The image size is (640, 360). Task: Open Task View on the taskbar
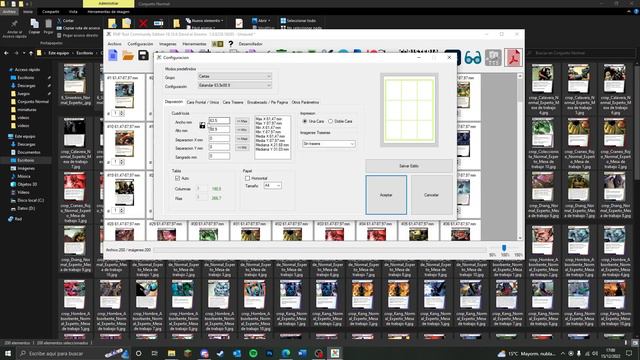[x=155, y=353]
